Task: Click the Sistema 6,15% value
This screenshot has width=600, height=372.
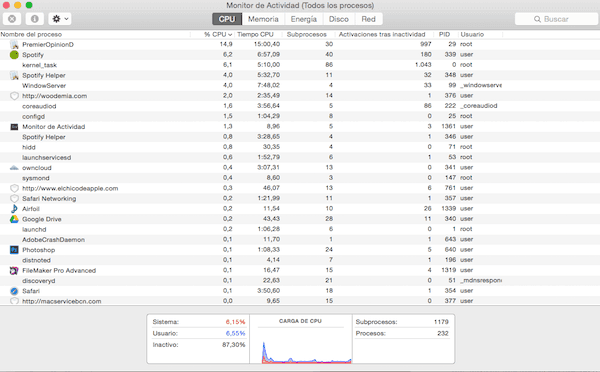Action: coord(235,322)
